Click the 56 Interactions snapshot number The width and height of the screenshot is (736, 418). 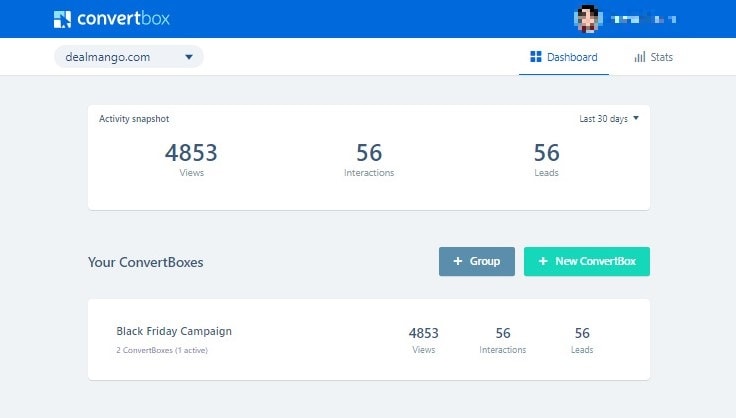pos(369,152)
